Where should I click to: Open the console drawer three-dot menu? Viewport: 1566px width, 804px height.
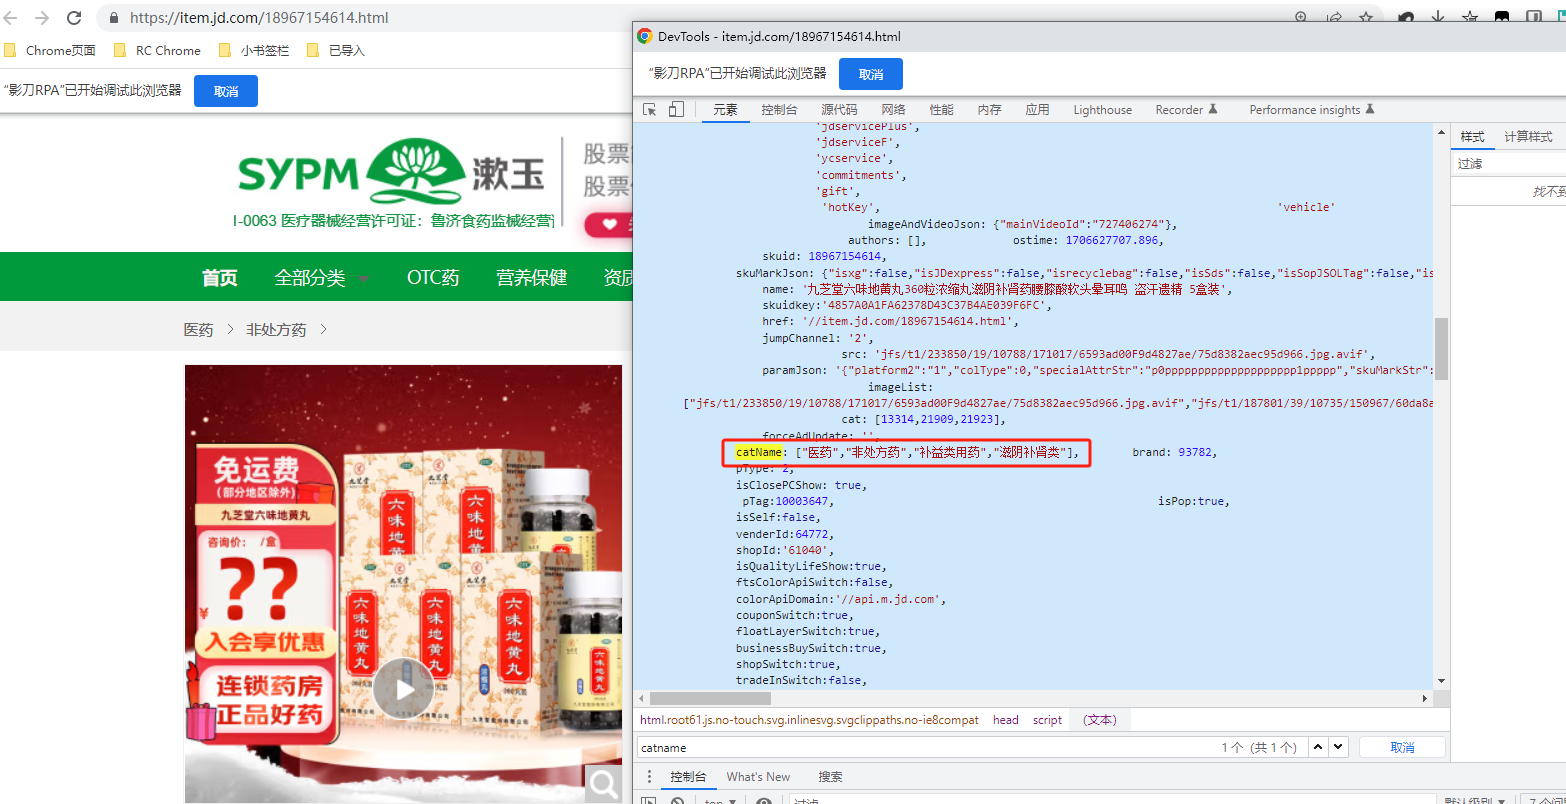point(649,777)
